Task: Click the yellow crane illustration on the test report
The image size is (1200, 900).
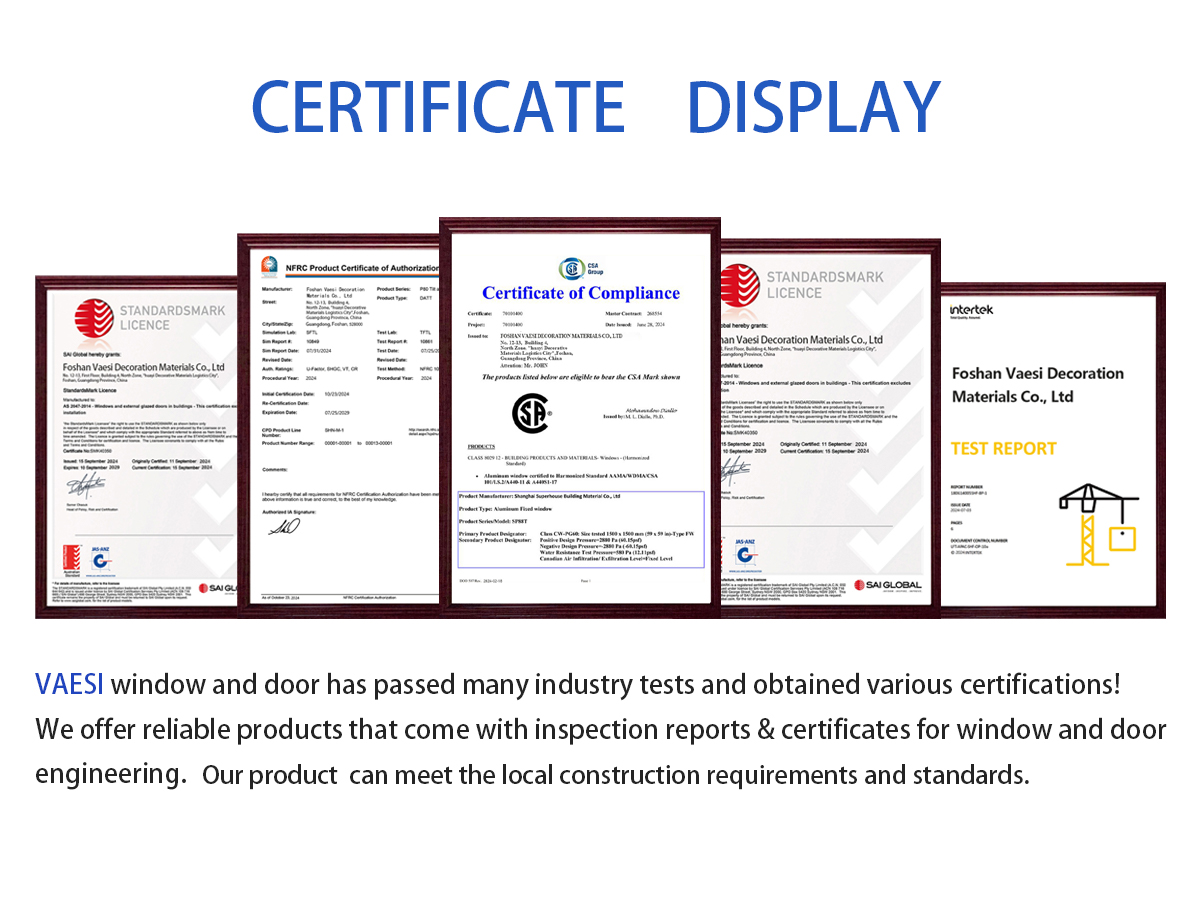Action: (x=1098, y=524)
